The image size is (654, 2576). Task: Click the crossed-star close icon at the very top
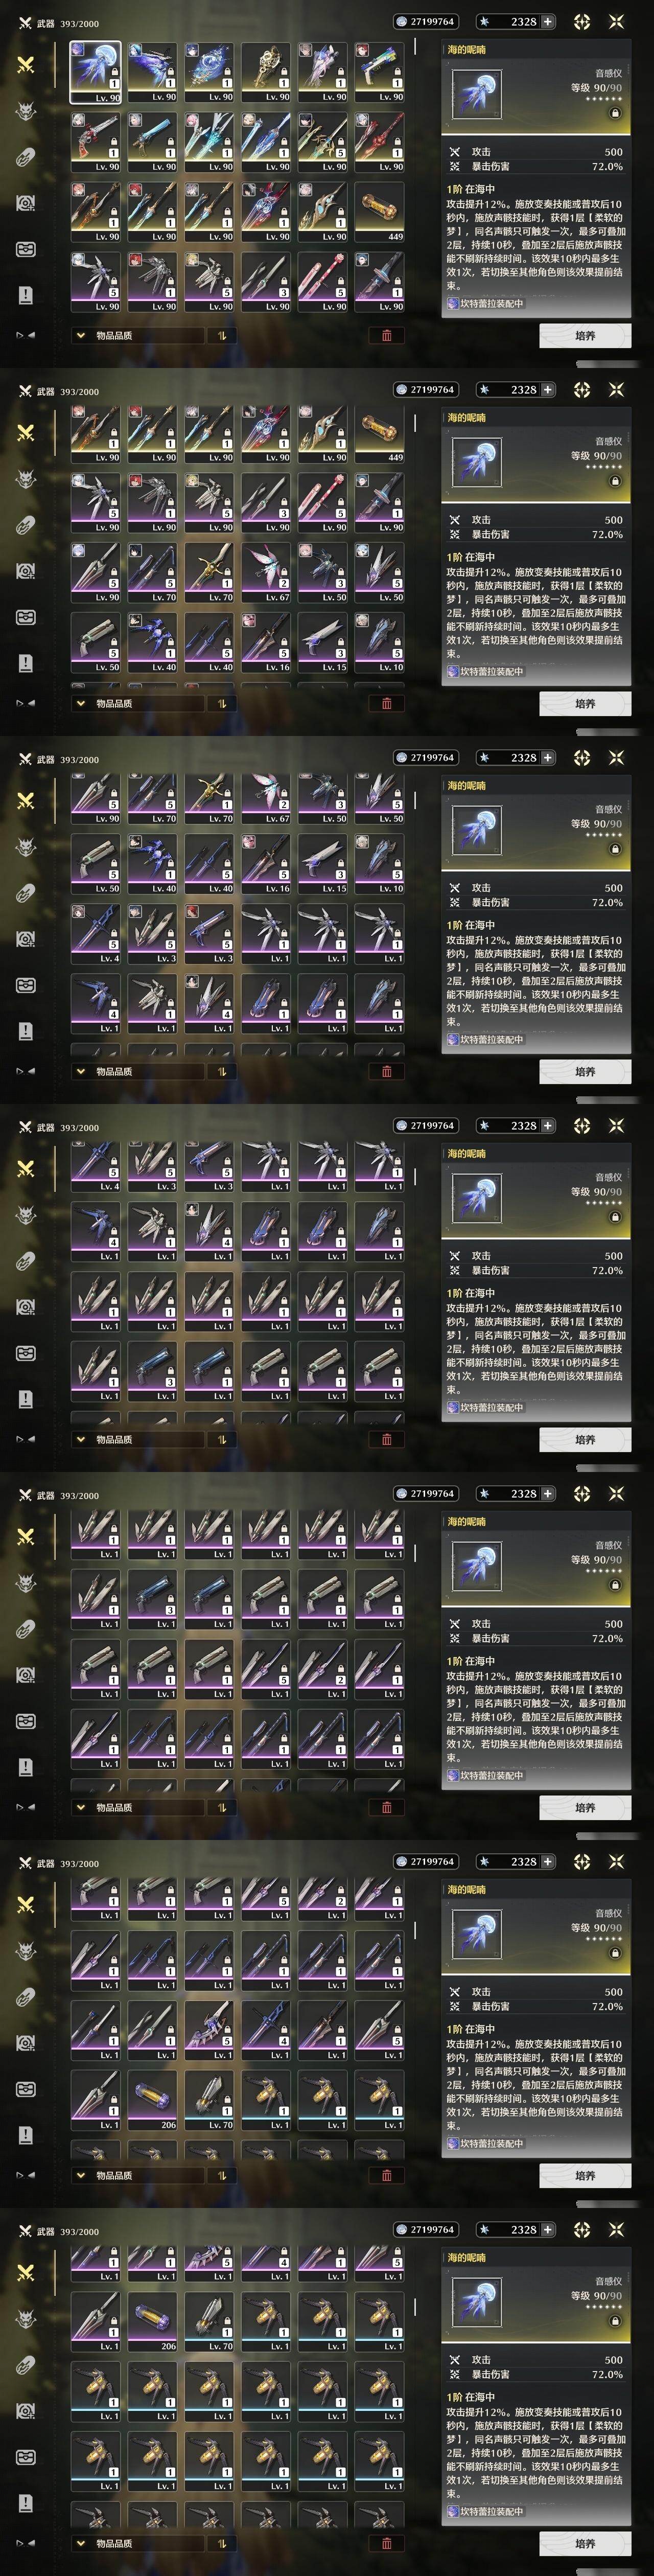[616, 21]
